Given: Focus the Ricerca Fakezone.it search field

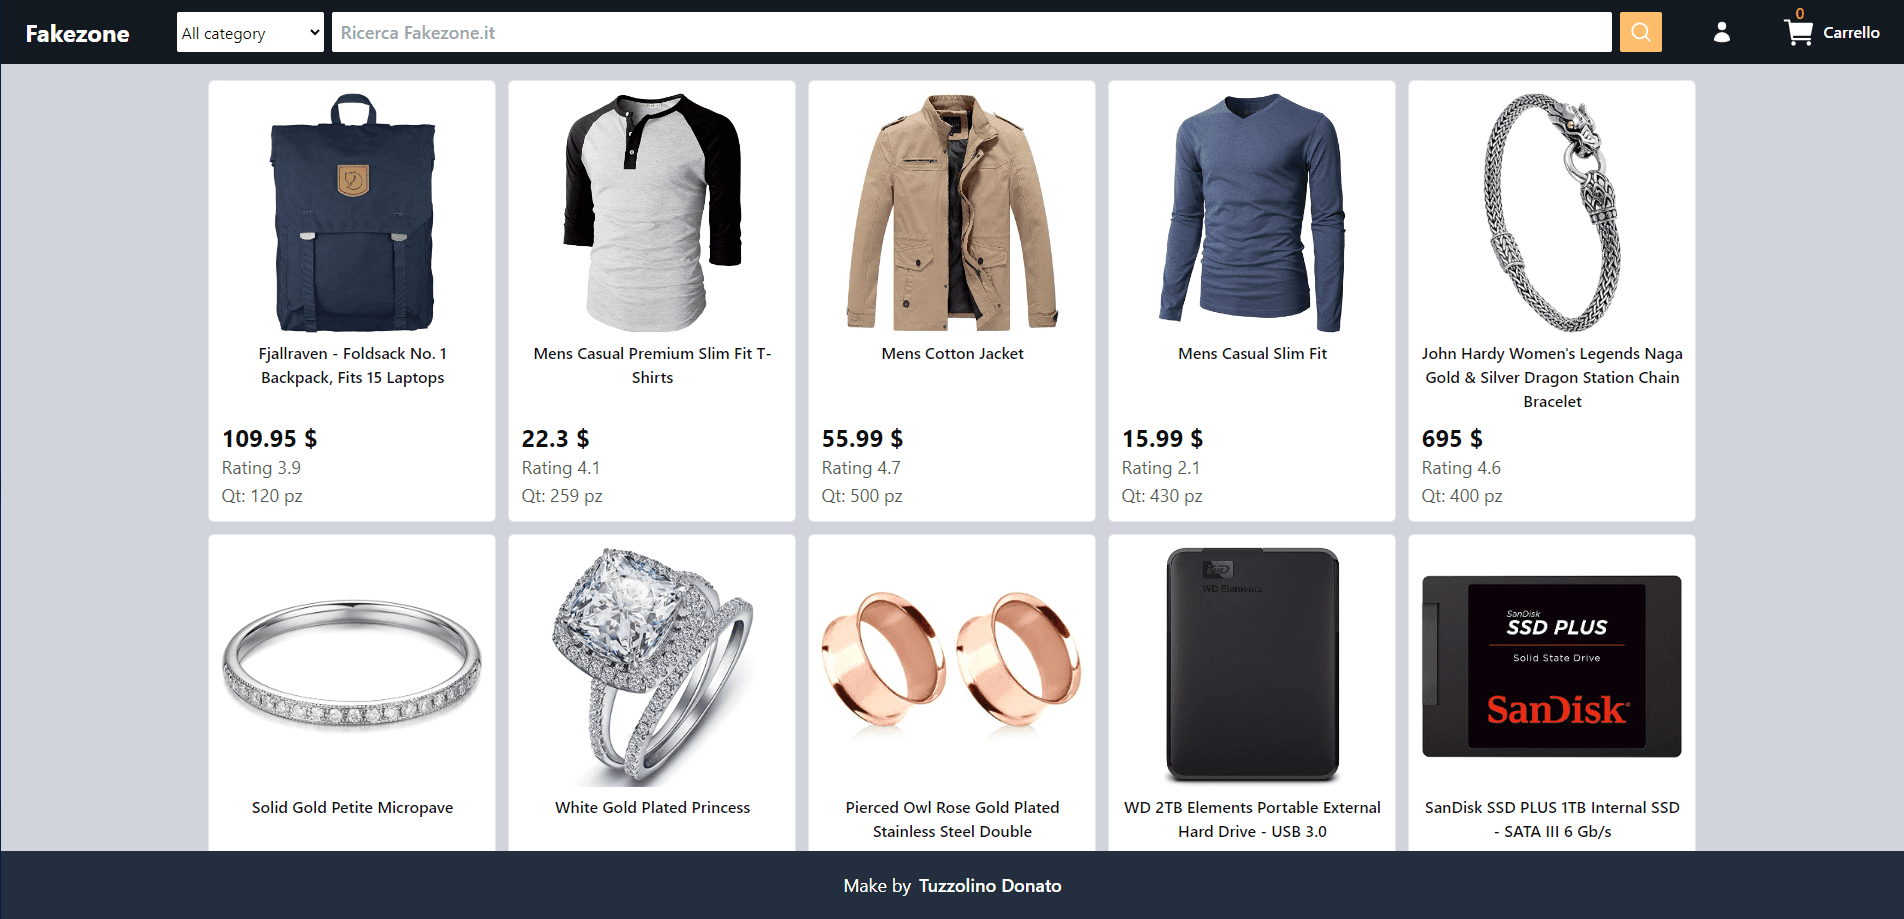Looking at the screenshot, I should (971, 32).
